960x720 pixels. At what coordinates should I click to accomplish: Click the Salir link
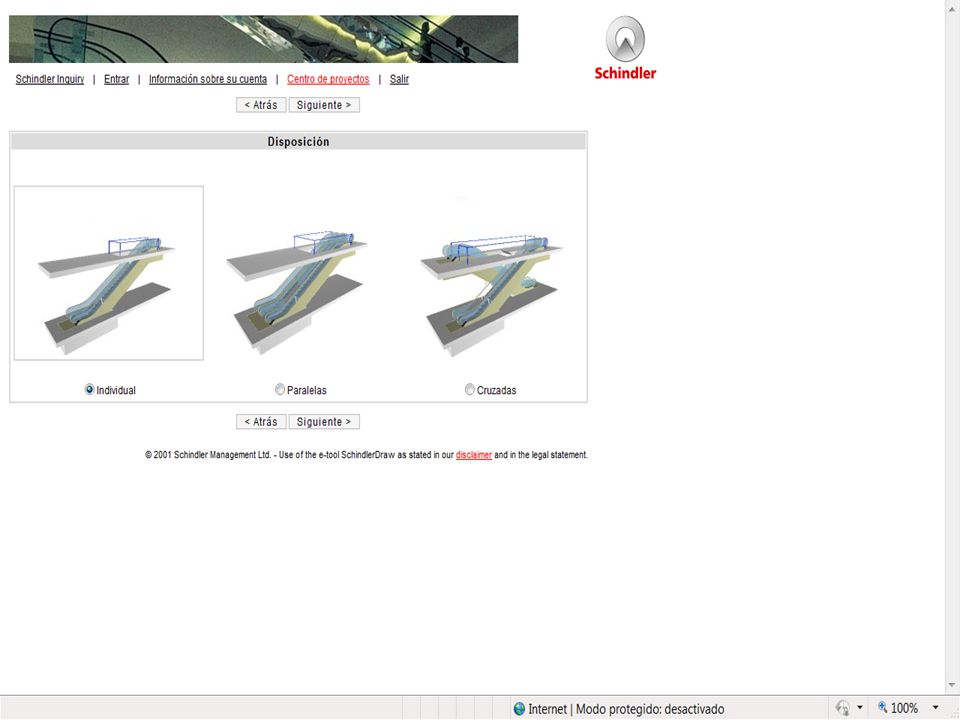[399, 79]
